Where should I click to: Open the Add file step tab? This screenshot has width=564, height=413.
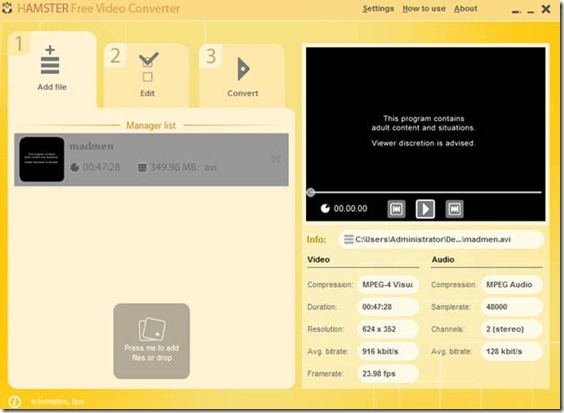click(52, 68)
